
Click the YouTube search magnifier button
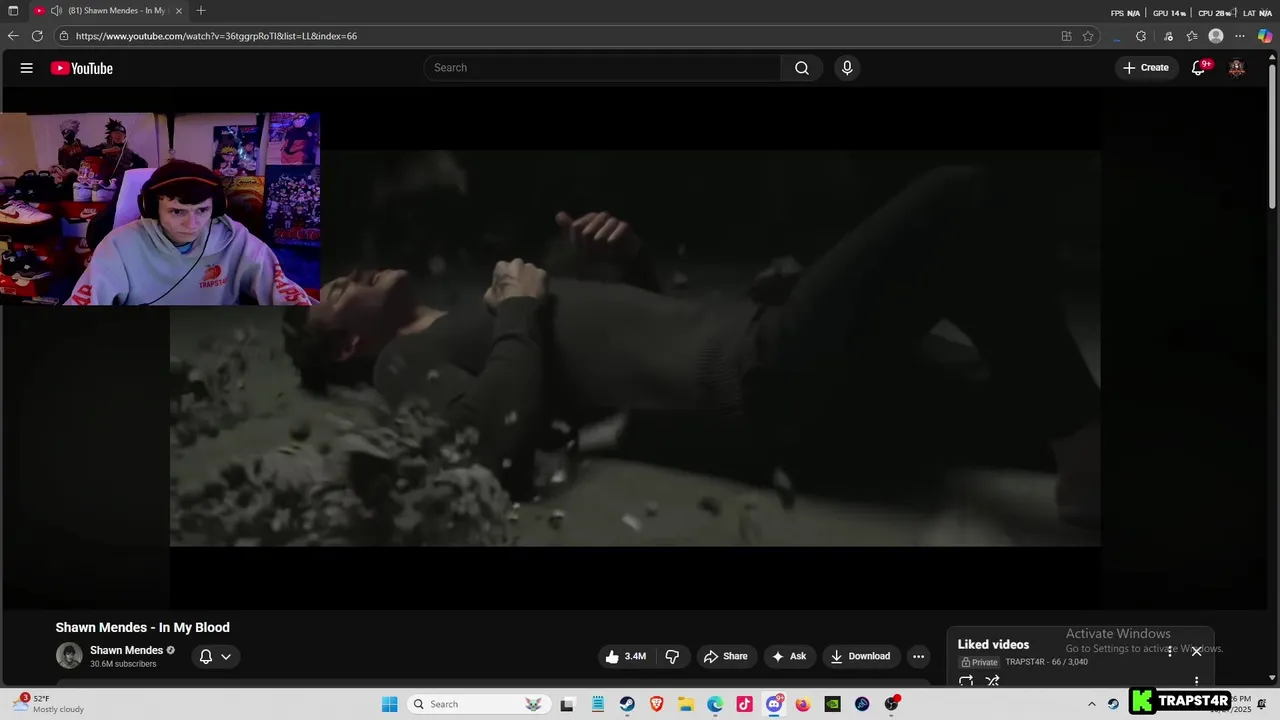tap(802, 68)
